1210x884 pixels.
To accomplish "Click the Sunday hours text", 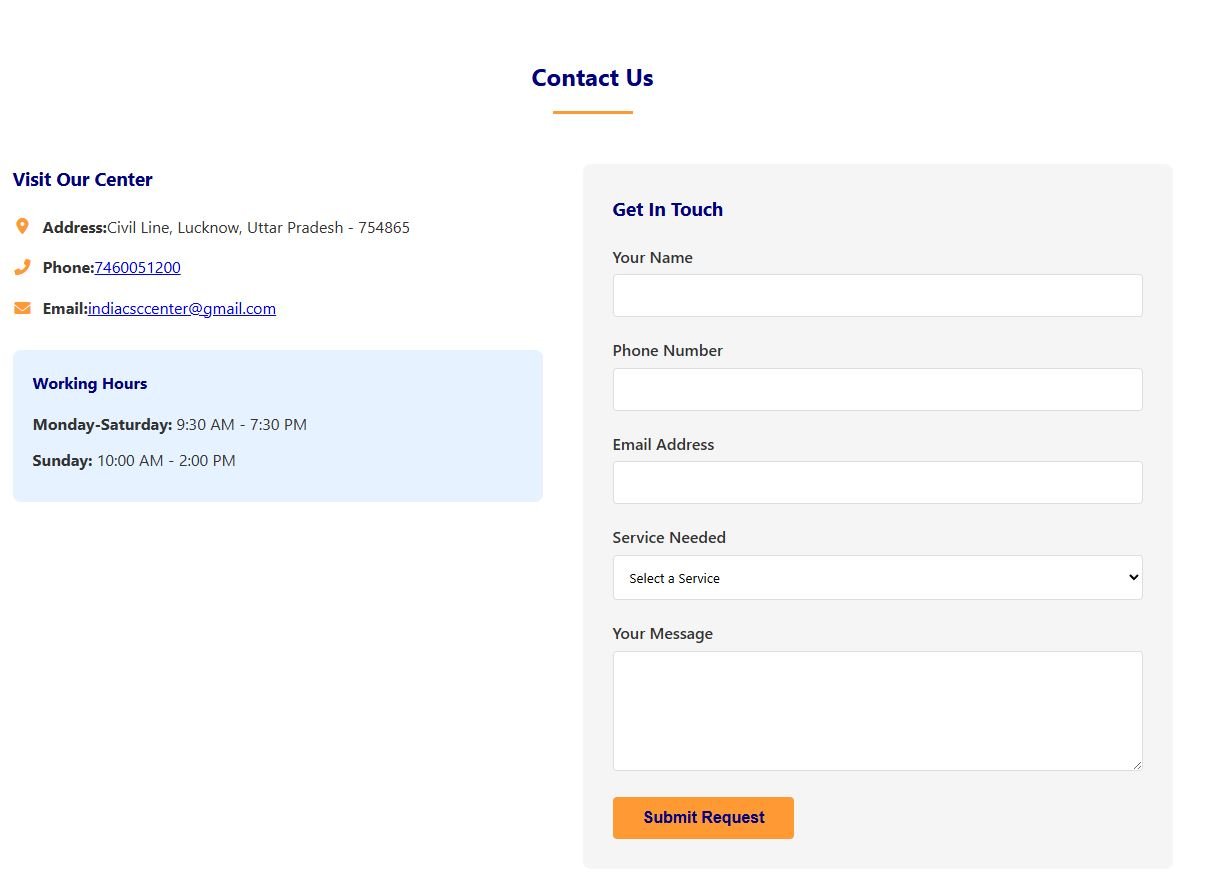I will point(134,460).
